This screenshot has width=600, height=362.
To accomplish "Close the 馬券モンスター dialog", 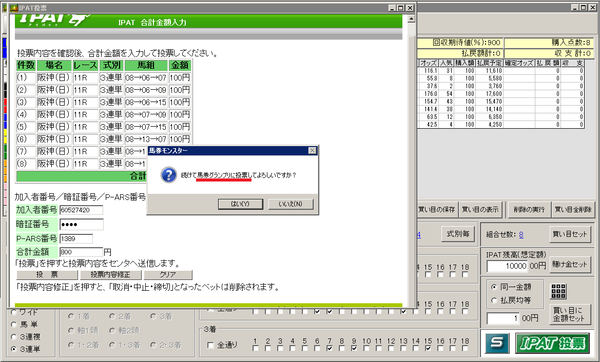I will click(x=312, y=151).
